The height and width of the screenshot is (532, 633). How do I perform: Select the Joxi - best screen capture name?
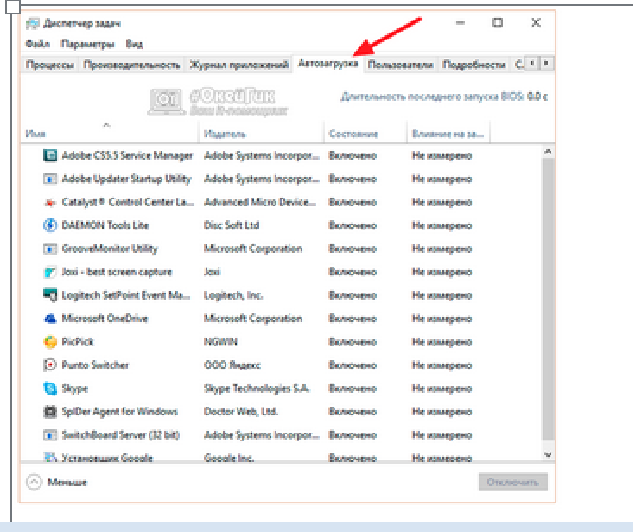click(x=117, y=272)
